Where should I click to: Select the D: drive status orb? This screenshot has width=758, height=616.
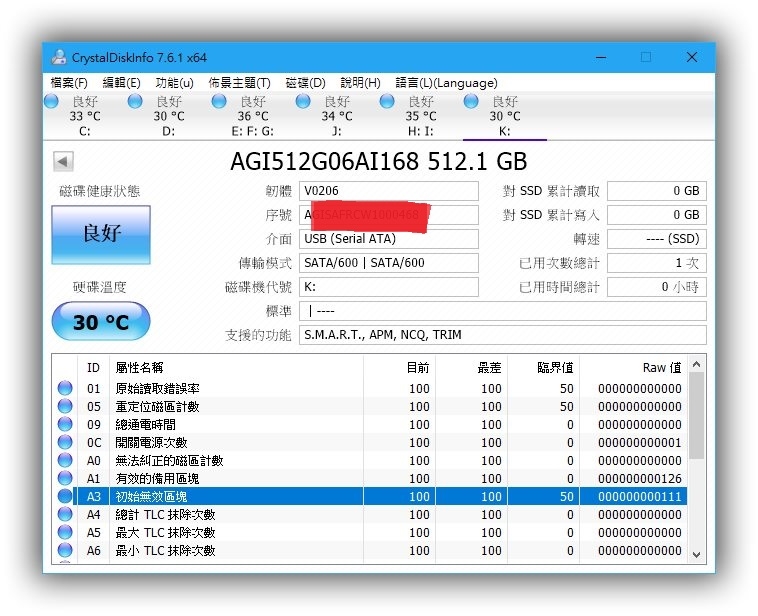[135, 101]
